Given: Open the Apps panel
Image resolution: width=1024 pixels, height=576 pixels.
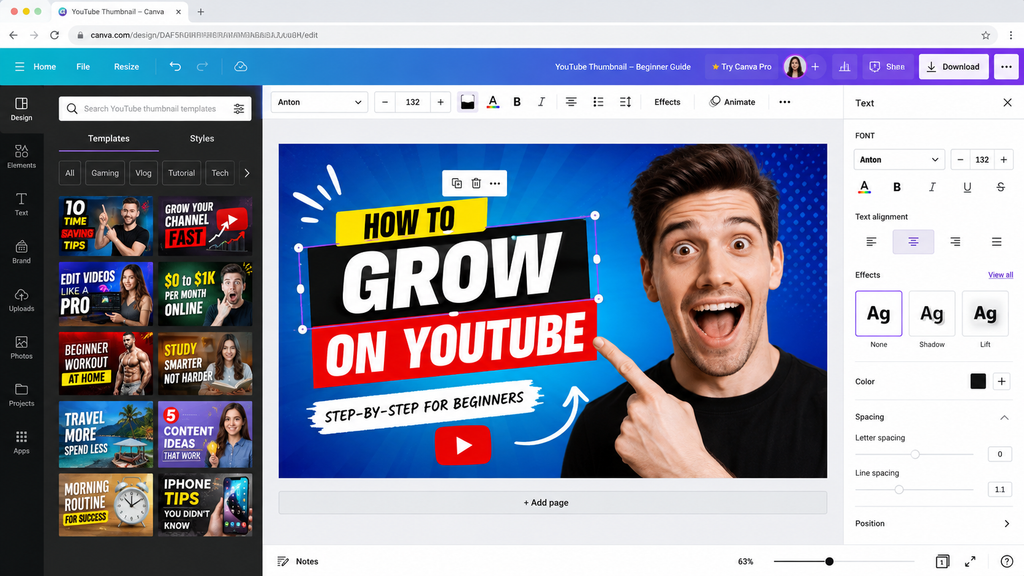Looking at the screenshot, I should pos(21,442).
